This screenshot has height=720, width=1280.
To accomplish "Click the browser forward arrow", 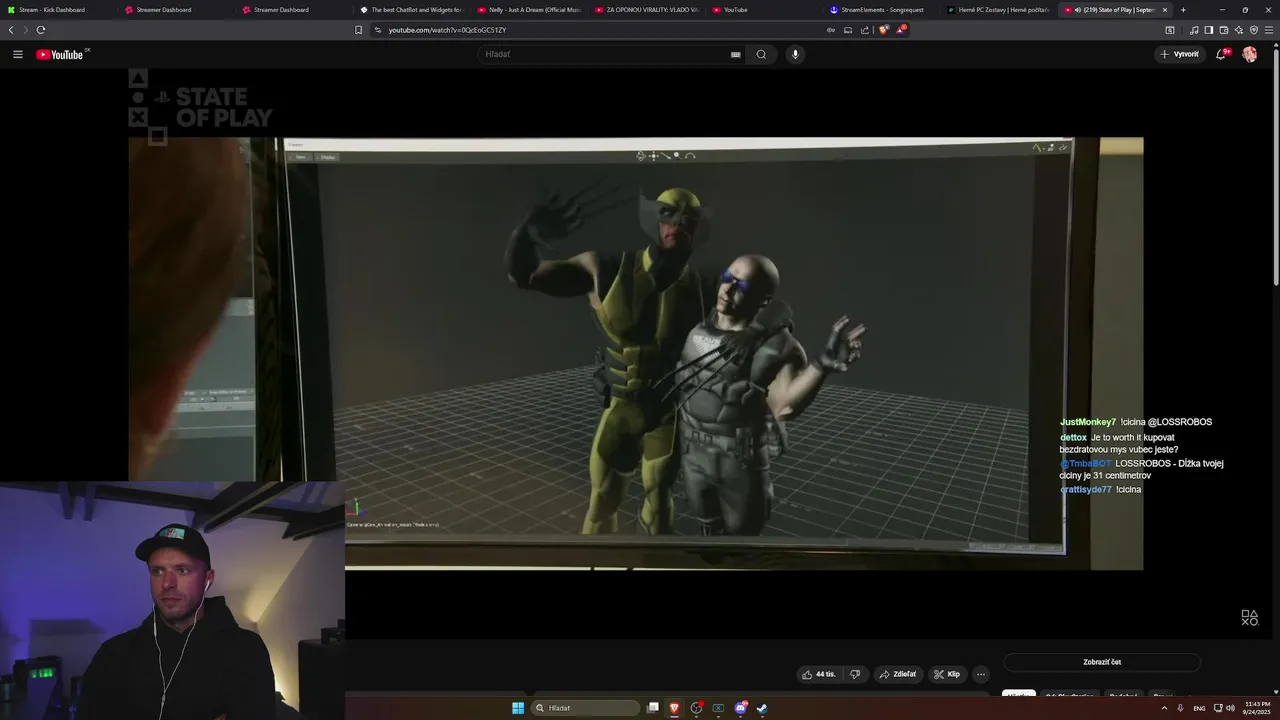I will click(25, 30).
